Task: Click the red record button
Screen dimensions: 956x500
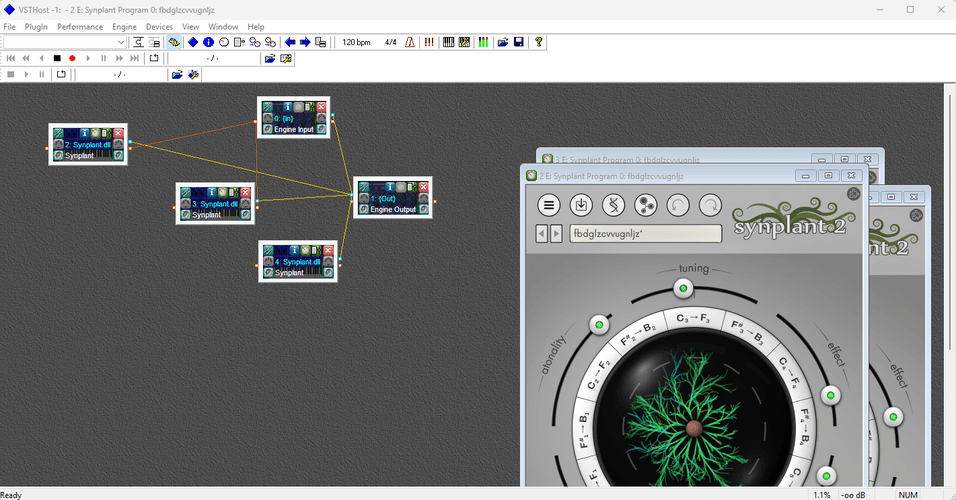Action: coord(73,59)
